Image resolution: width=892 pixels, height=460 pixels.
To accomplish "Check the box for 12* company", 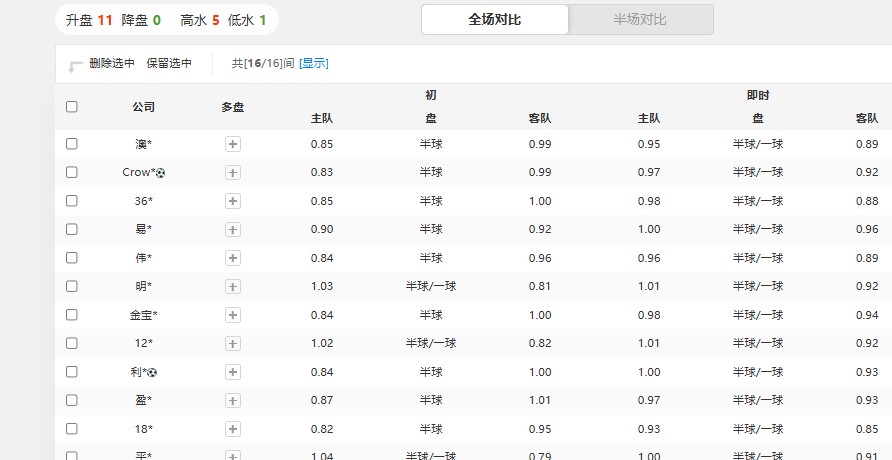I will (x=72, y=343).
